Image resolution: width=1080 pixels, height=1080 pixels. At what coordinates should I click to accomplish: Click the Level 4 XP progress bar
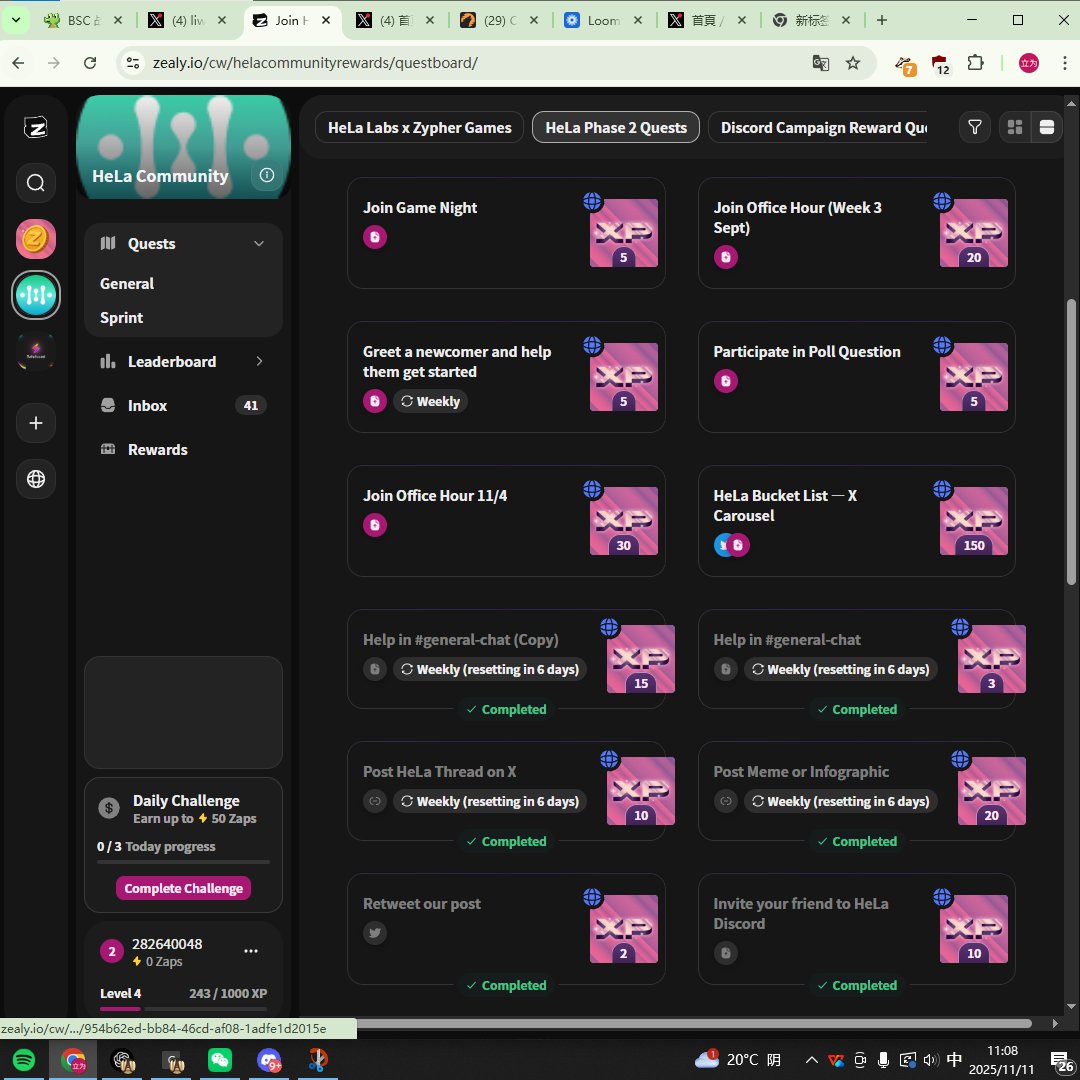pos(183,1009)
